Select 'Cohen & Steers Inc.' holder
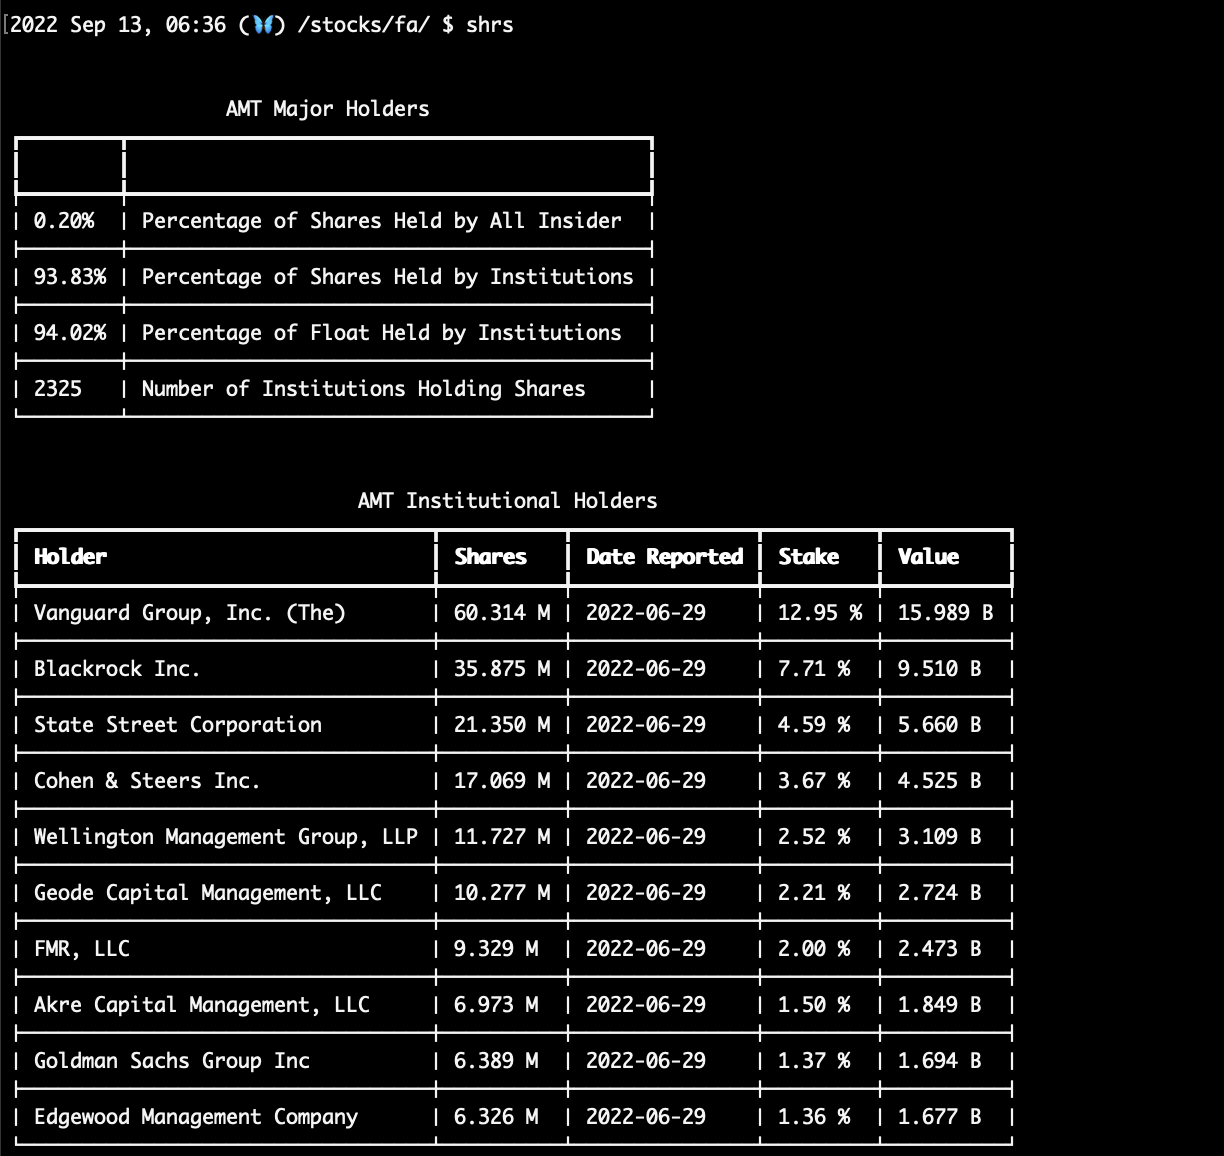1224x1156 pixels. (148, 781)
